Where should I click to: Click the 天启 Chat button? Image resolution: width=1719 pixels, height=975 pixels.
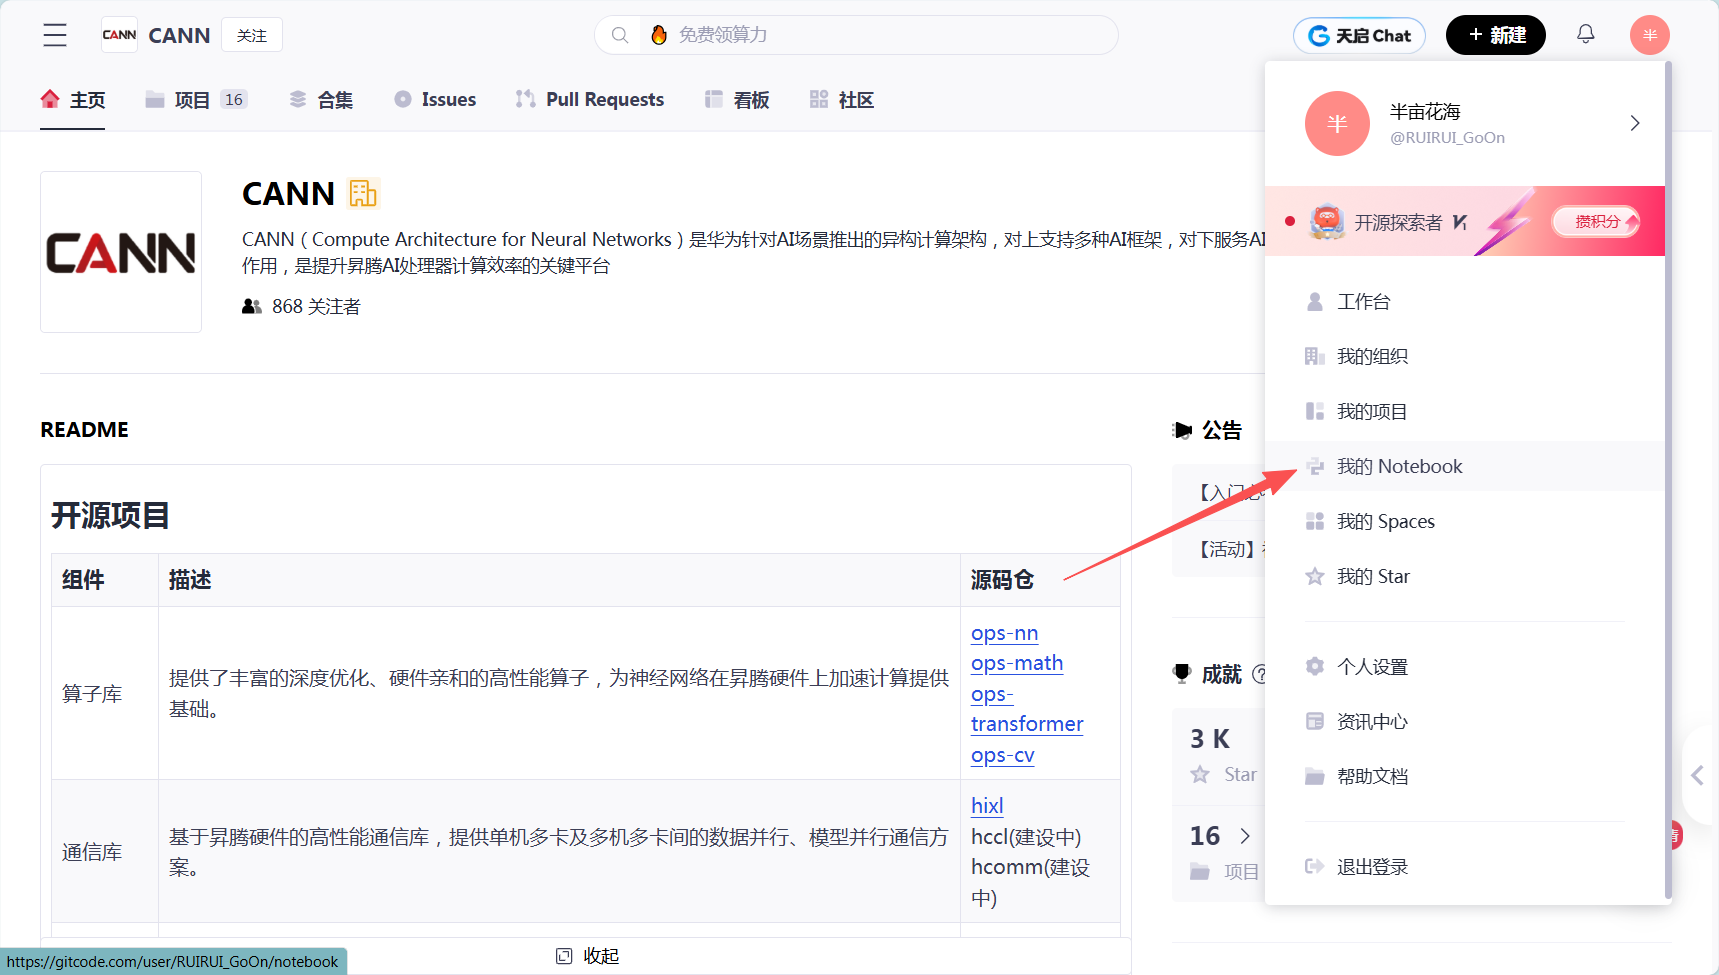pyautogui.click(x=1359, y=35)
